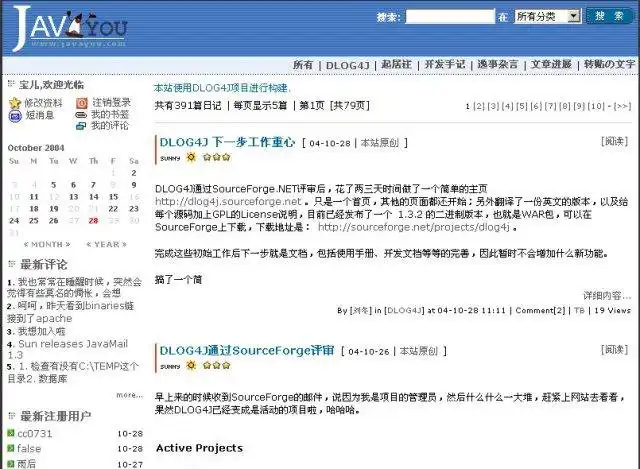This screenshot has width=640, height=469.
Task: Click the 我的评论 comments icon
Action: coord(82,126)
